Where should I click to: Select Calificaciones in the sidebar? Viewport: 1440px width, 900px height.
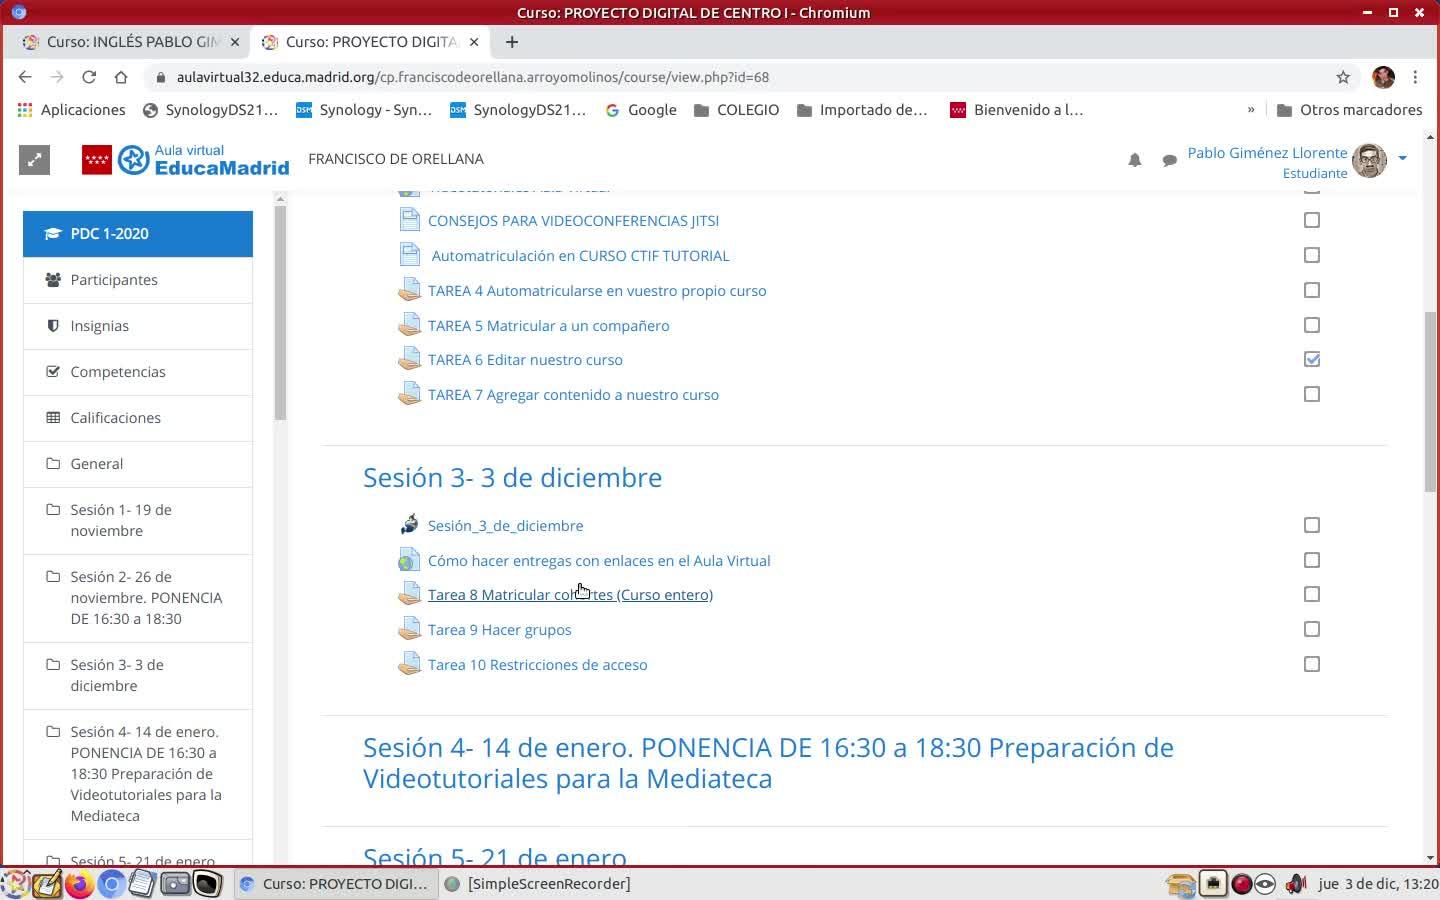click(x=115, y=418)
